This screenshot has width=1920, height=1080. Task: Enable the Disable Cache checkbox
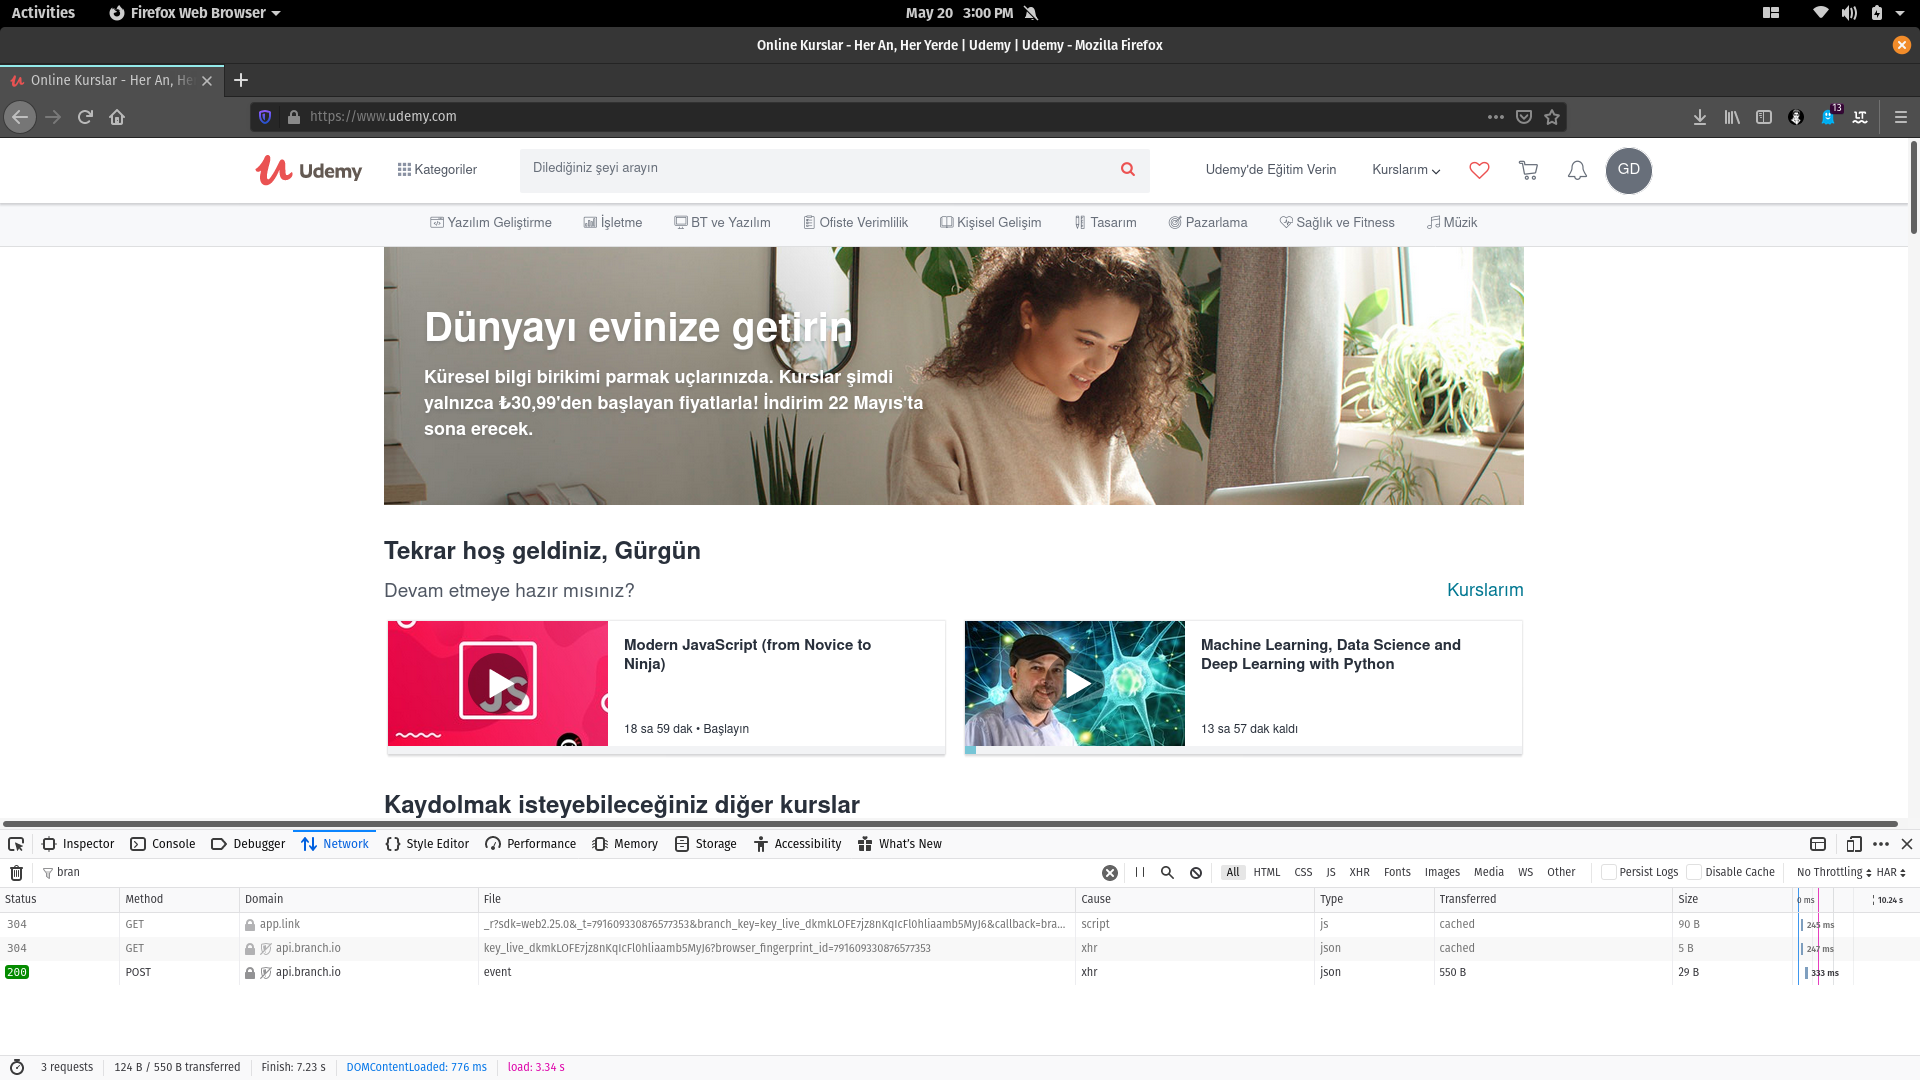pyautogui.click(x=1694, y=872)
